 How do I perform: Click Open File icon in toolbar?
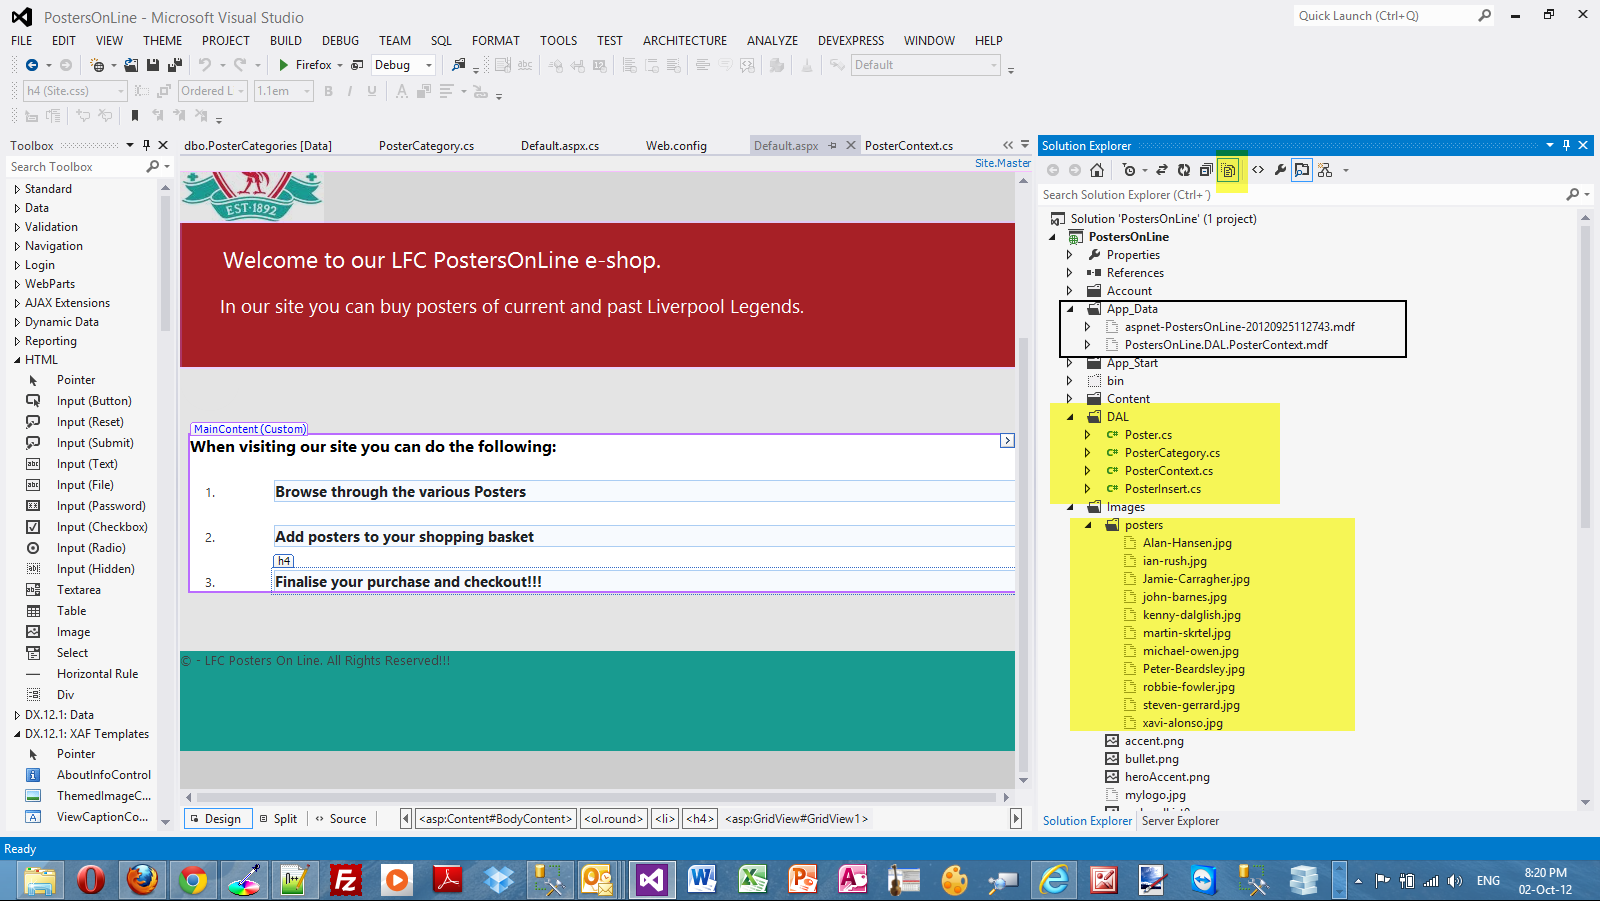(x=131, y=65)
